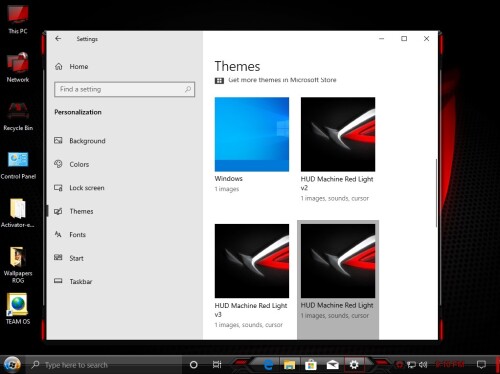Screen dimensions: 500x374
Task: Click the Find a setting search box
Action: coord(124,89)
